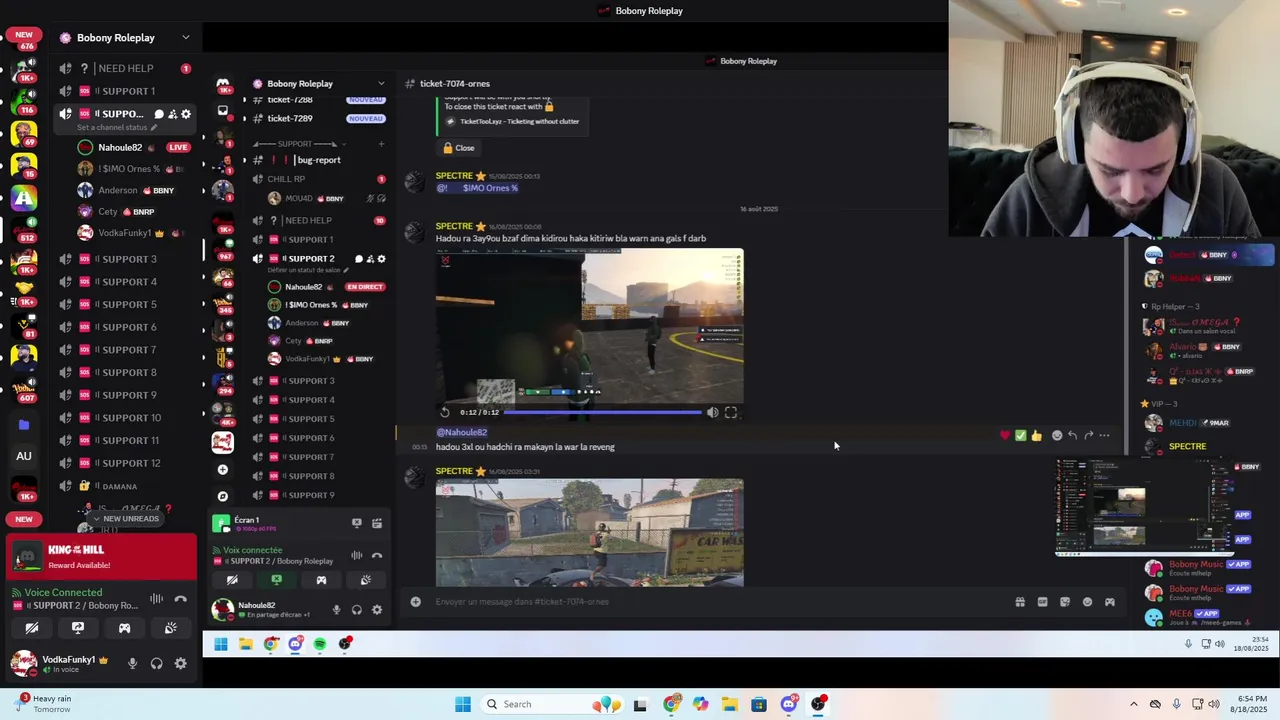The width and height of the screenshot is (1280, 720).
Task: Open inner user settings beside Nahoule82
Action: click(x=377, y=610)
